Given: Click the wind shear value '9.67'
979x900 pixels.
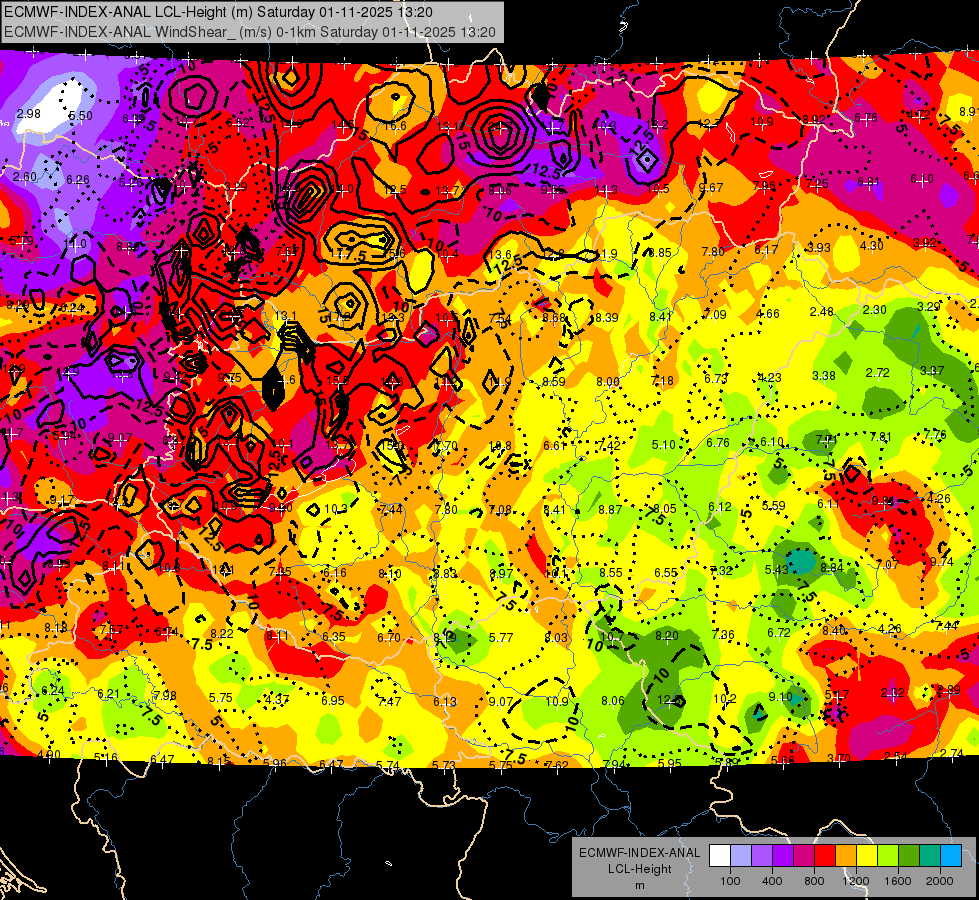Looking at the screenshot, I should click(711, 187).
